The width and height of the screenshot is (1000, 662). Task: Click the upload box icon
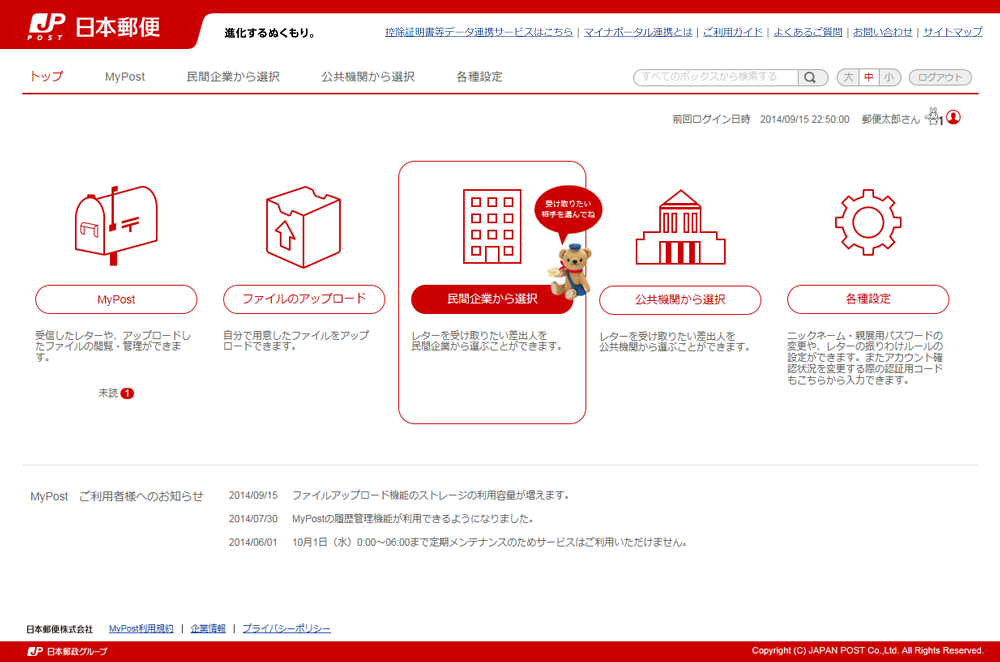[304, 226]
